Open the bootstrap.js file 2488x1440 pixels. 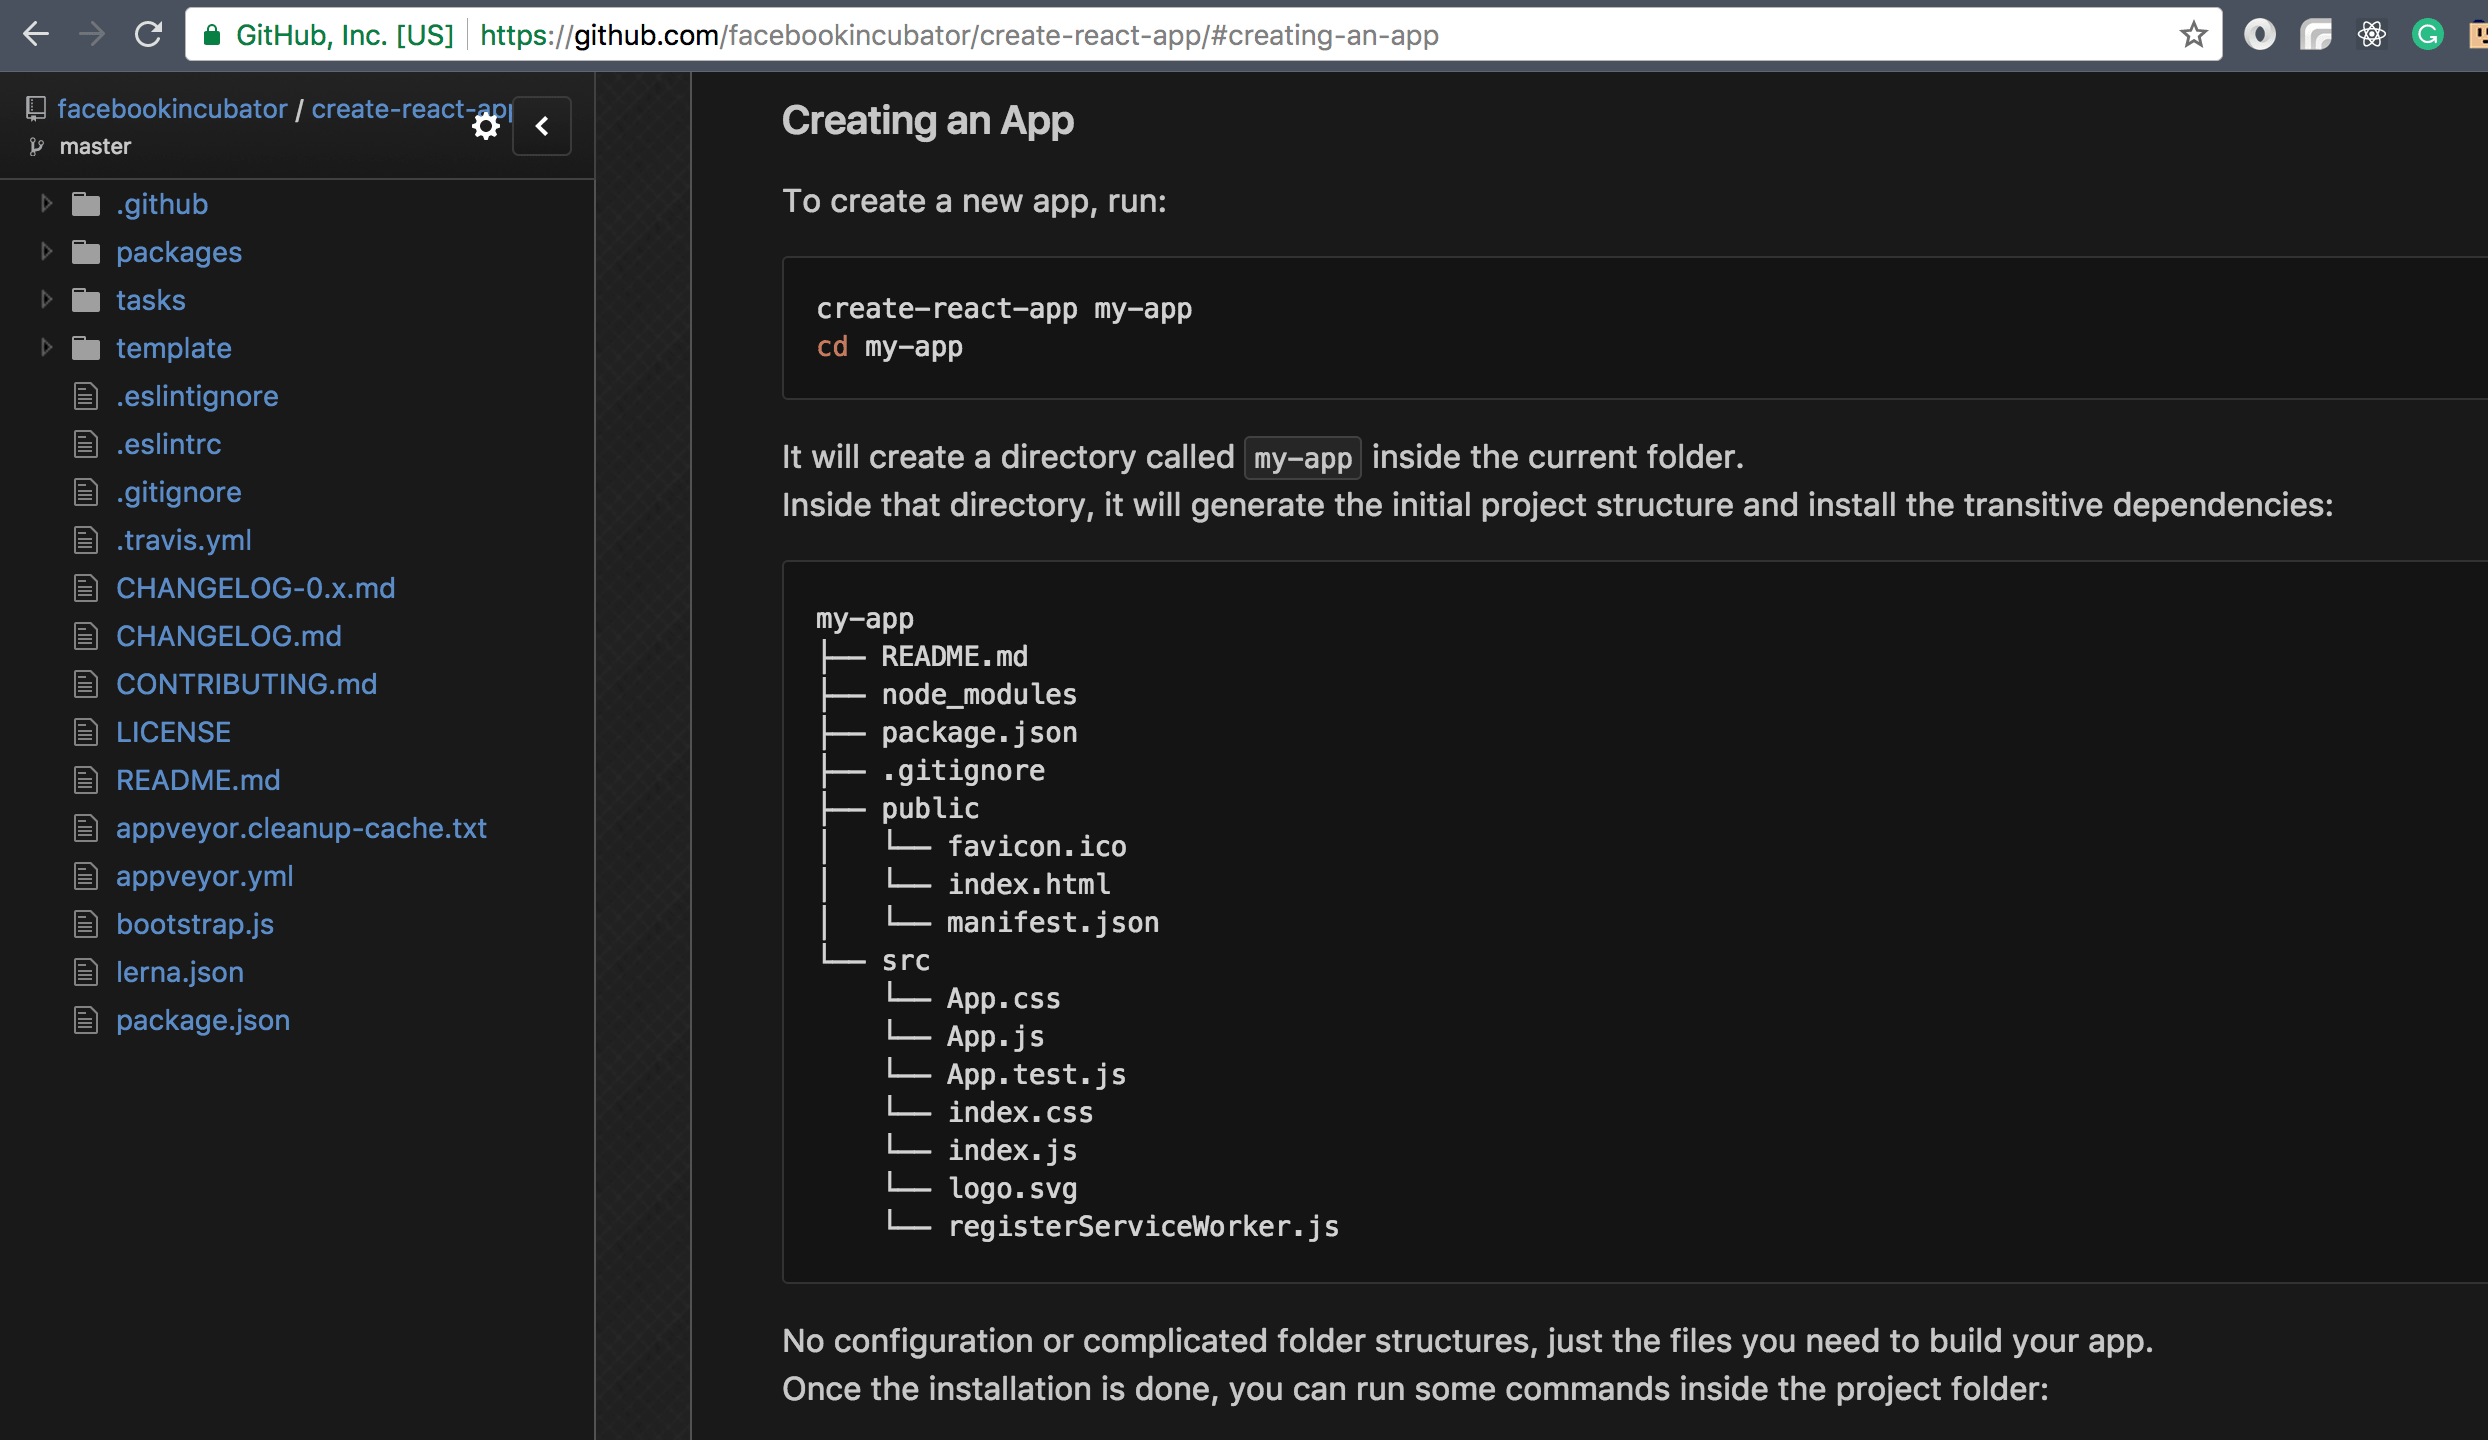tap(195, 924)
